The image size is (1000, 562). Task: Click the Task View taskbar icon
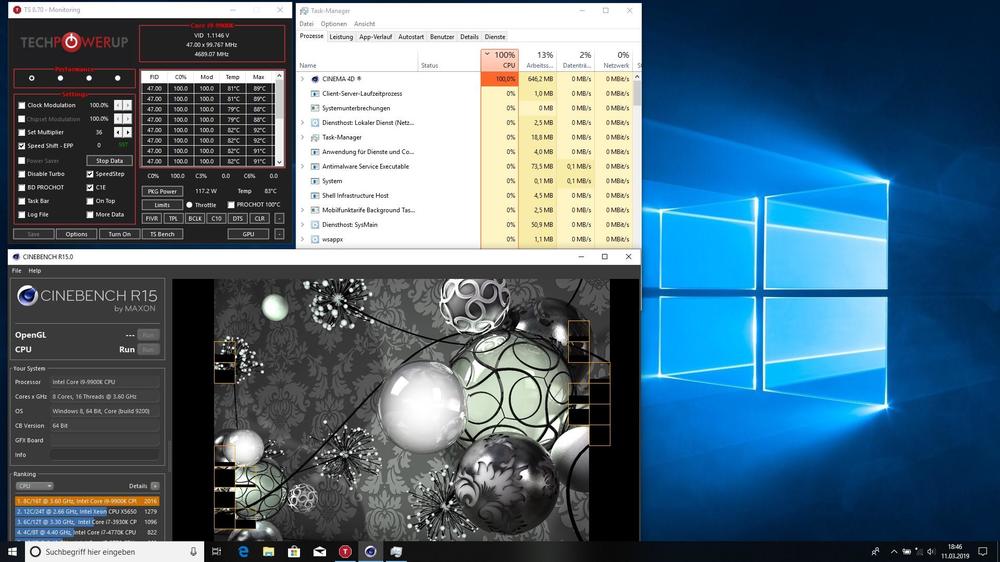point(218,551)
